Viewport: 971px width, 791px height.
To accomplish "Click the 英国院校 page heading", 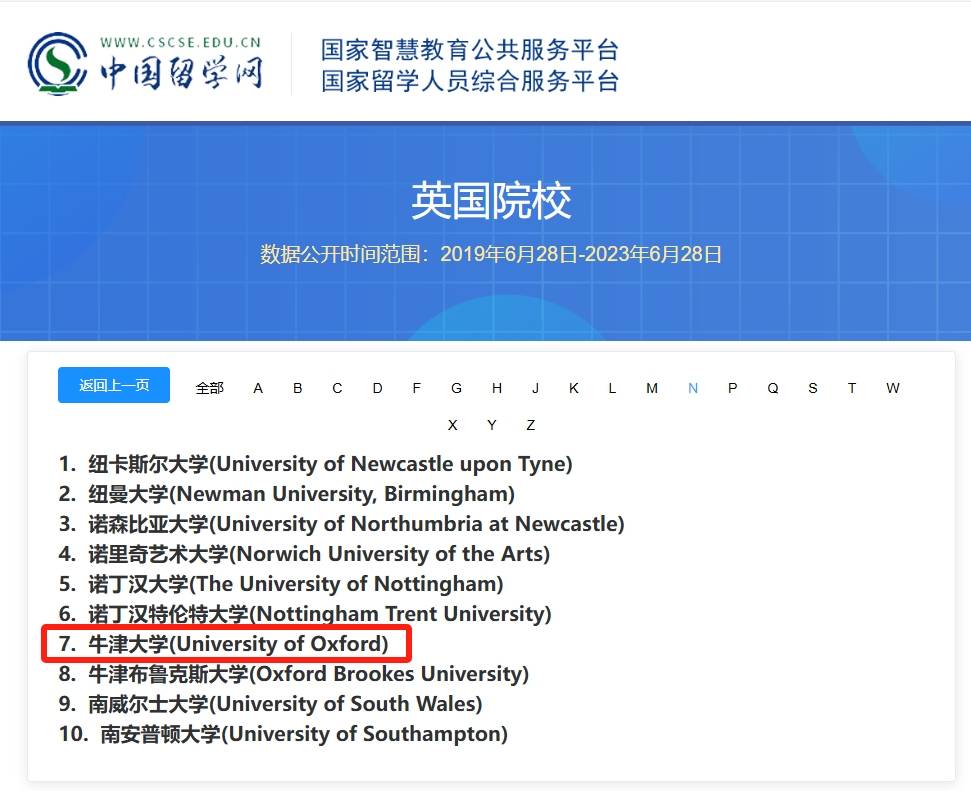I will [491, 201].
